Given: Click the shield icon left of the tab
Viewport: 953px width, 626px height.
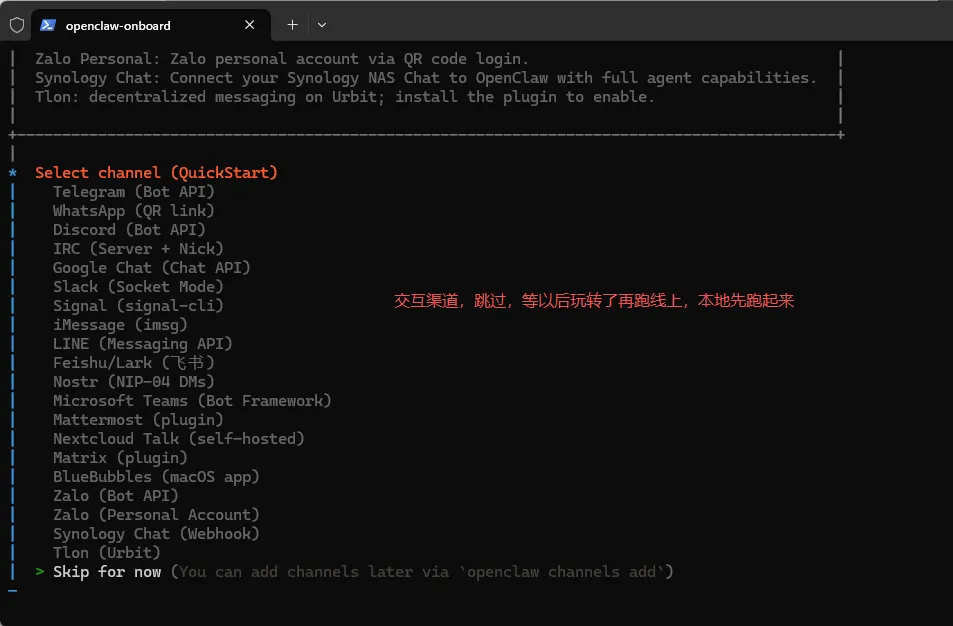Looking at the screenshot, I should click(x=17, y=25).
